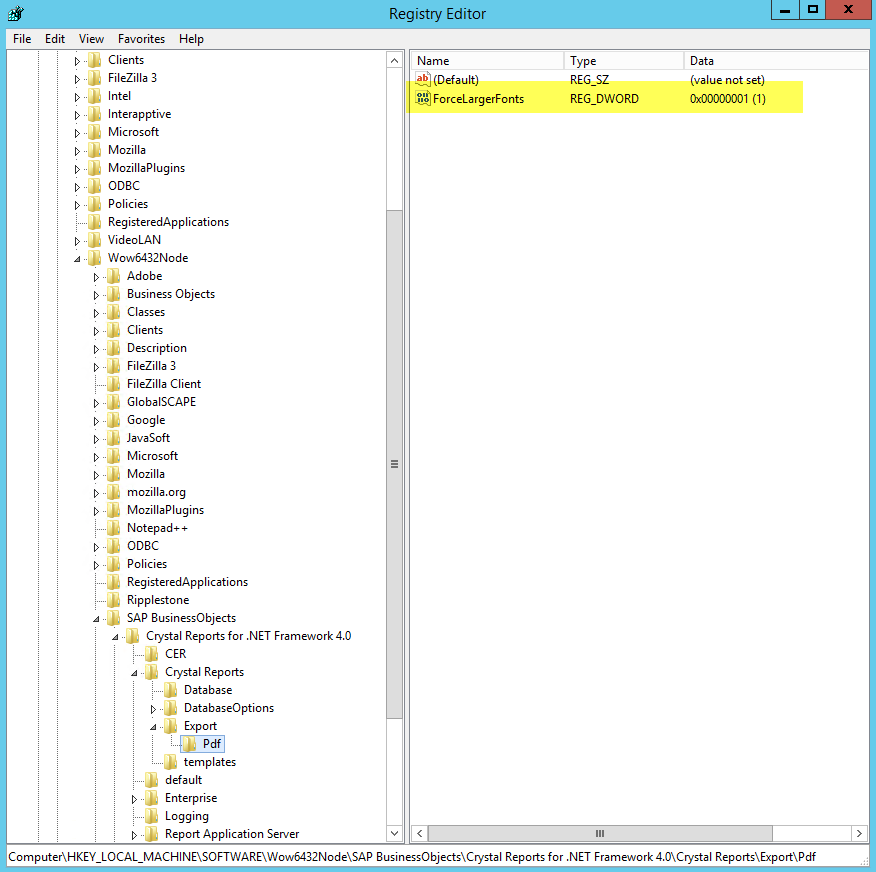Sort values by Name column header
The width and height of the screenshot is (876, 872).
488,60
